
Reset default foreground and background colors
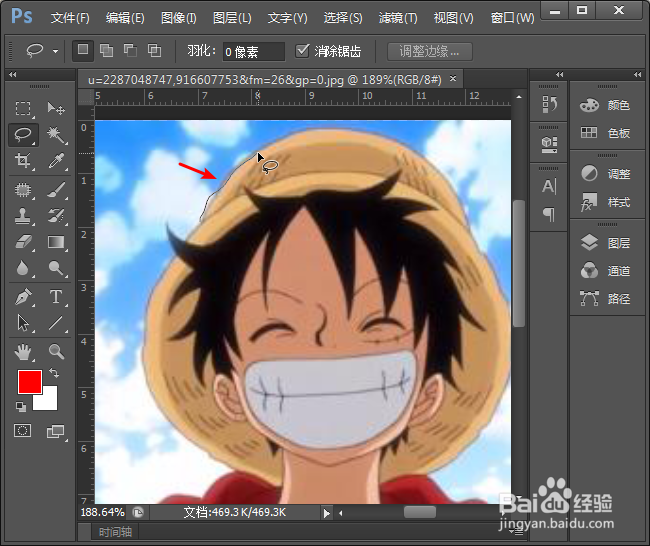(21, 407)
